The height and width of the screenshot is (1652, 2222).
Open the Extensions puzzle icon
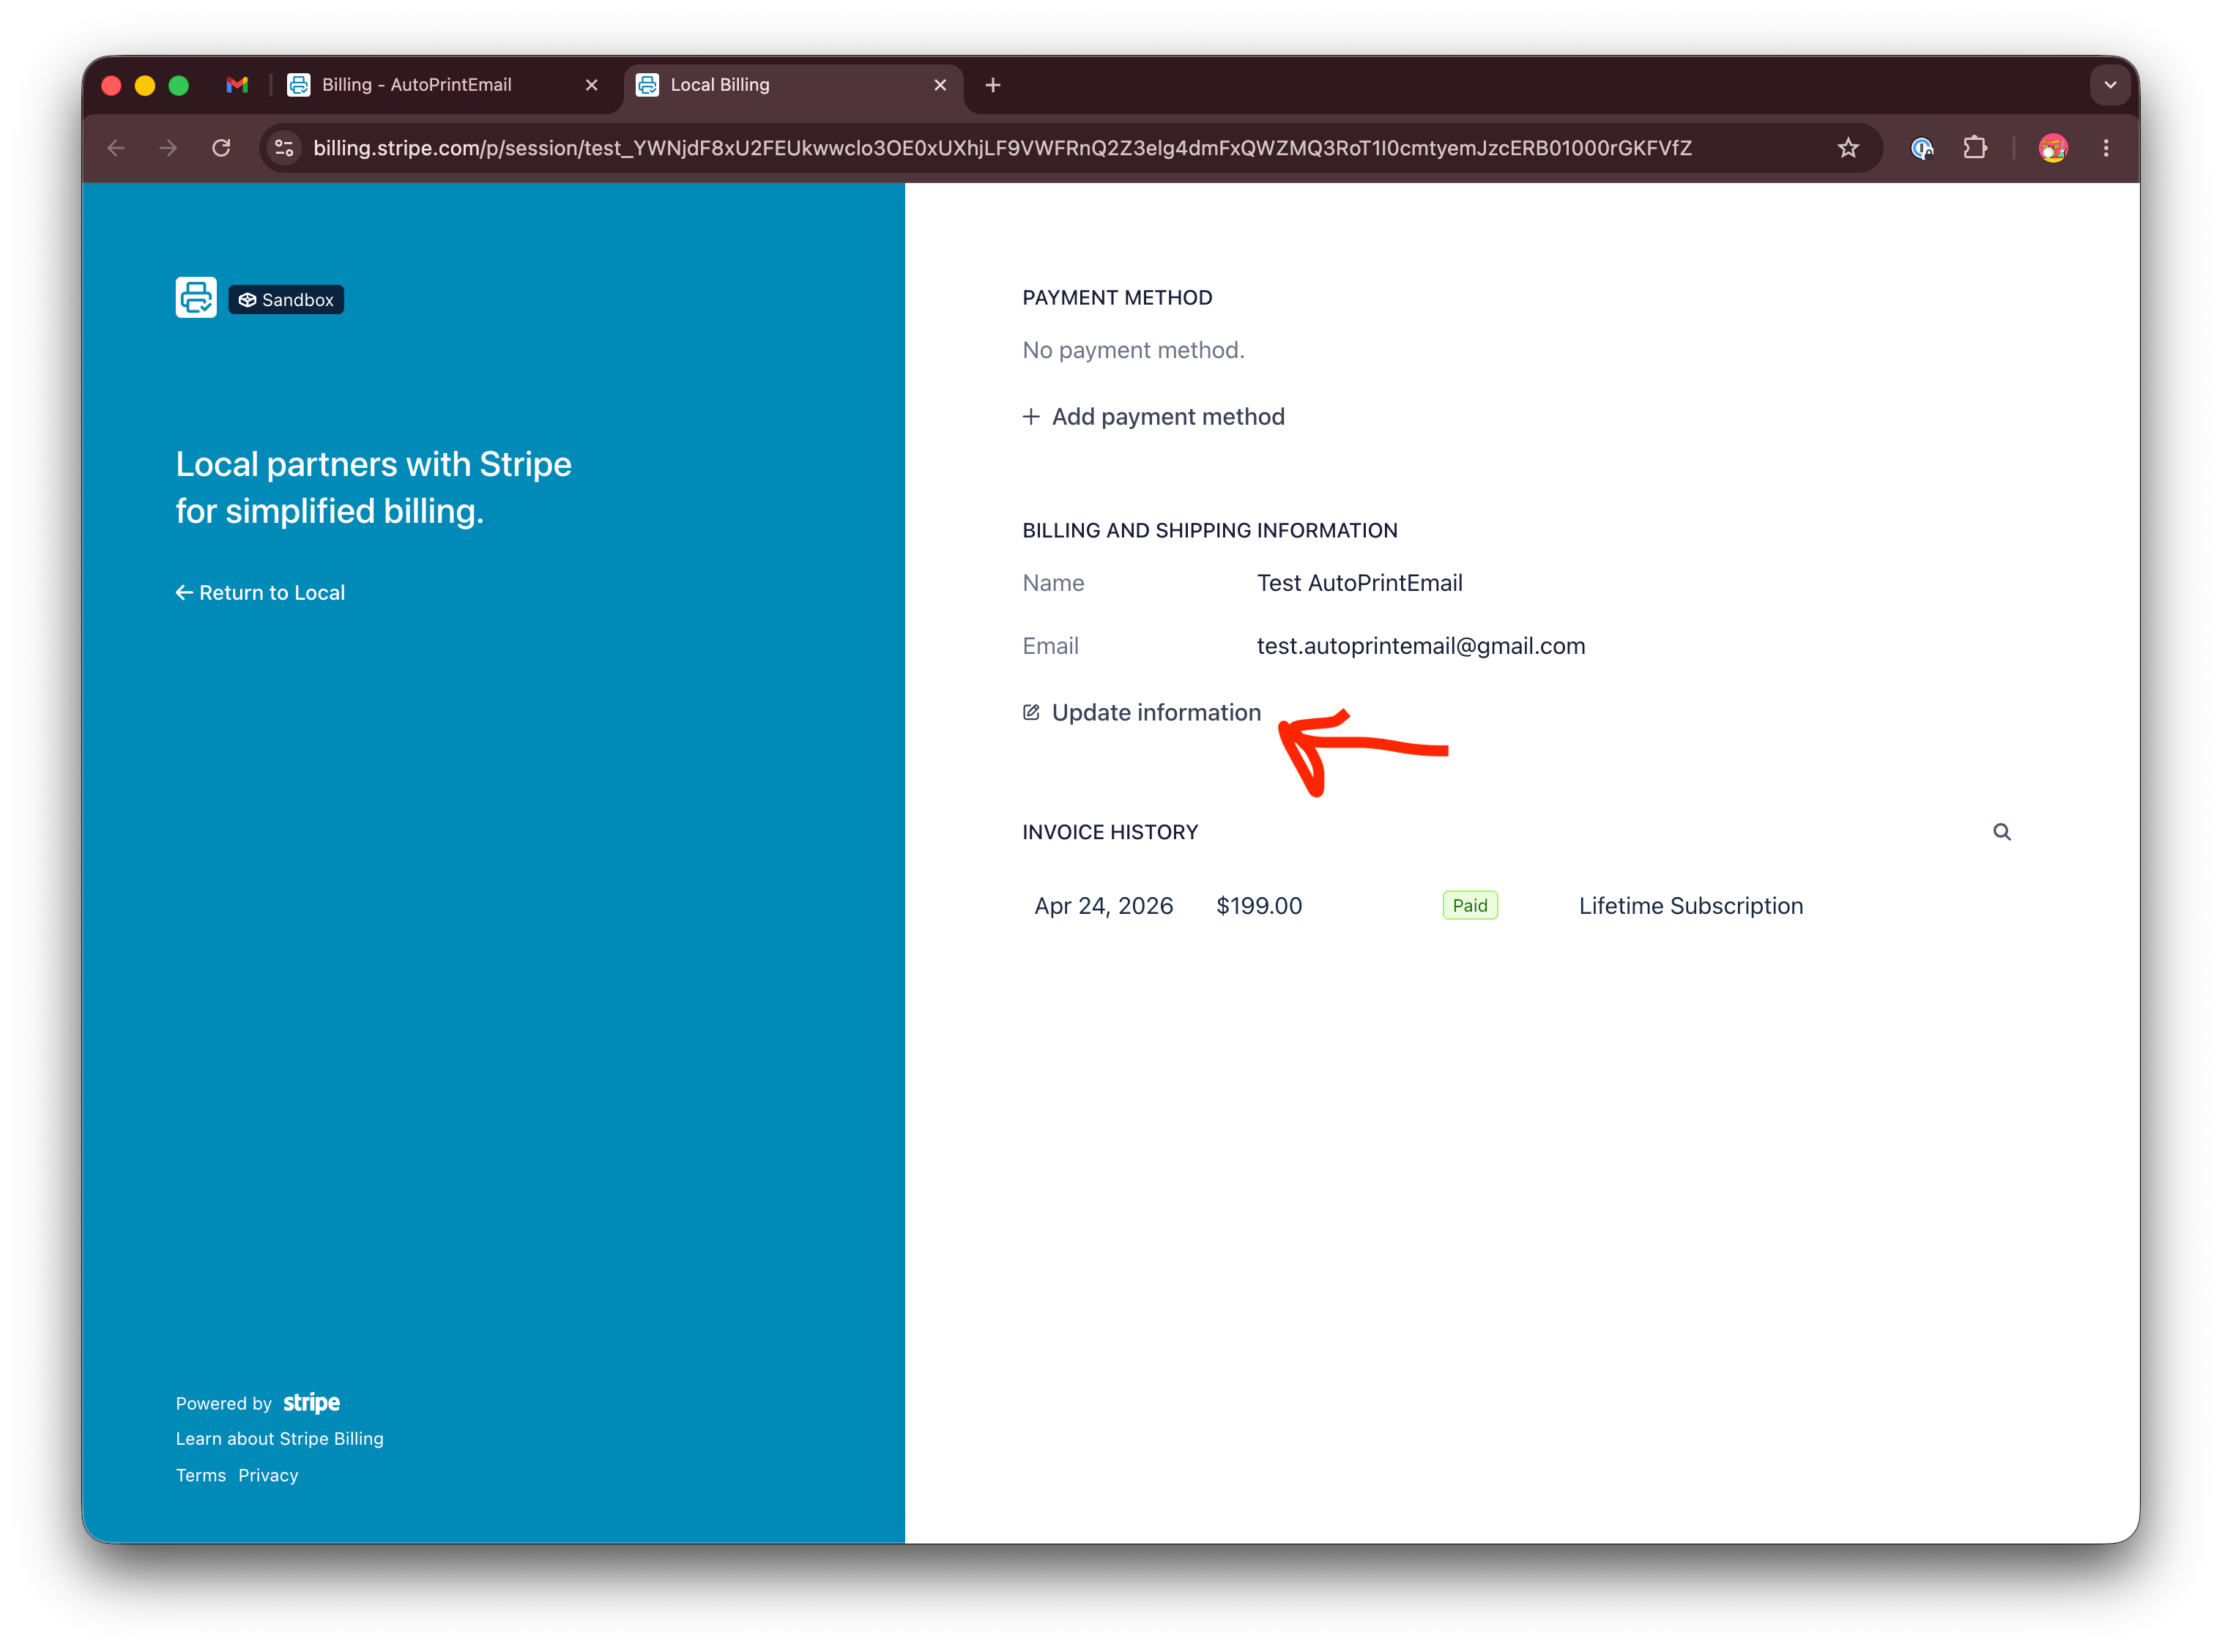click(x=1974, y=148)
